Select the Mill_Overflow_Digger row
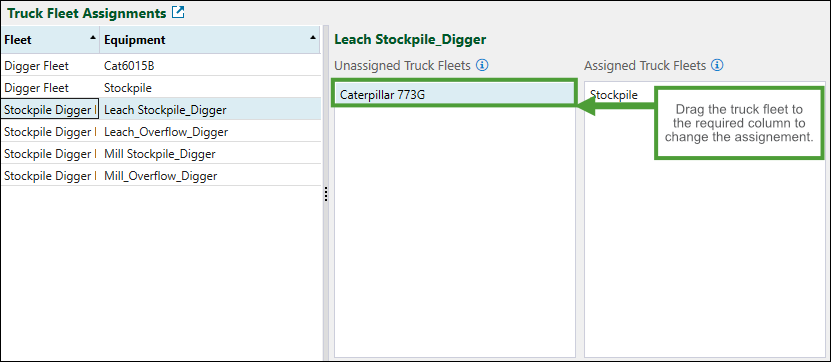831x362 pixels. 161,175
